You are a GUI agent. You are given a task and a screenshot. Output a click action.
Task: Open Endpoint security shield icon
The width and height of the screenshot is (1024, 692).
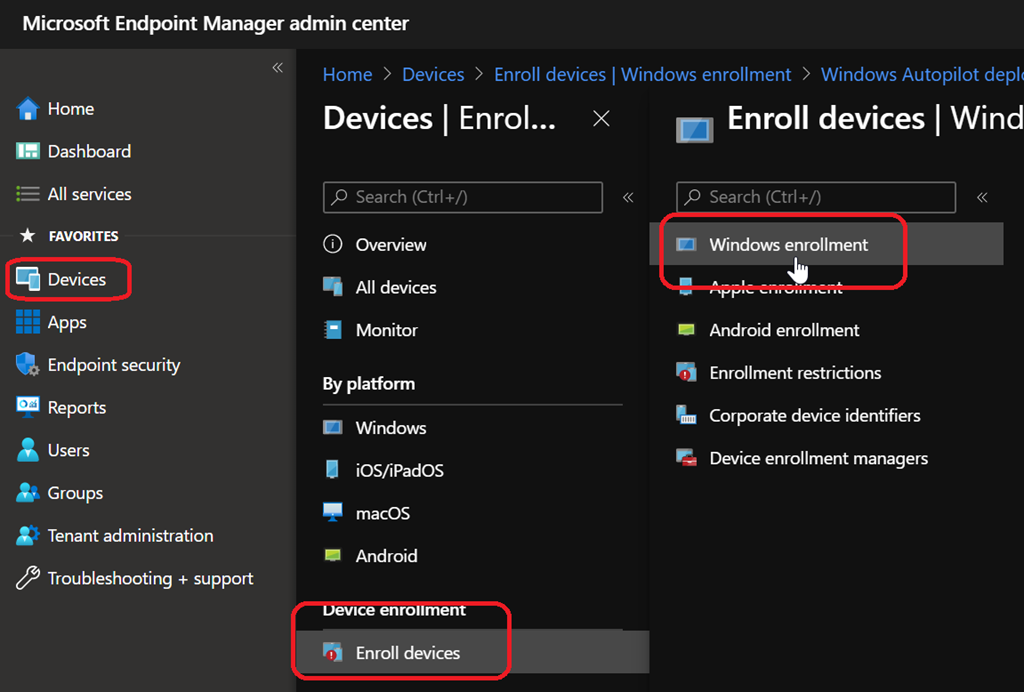coord(28,366)
